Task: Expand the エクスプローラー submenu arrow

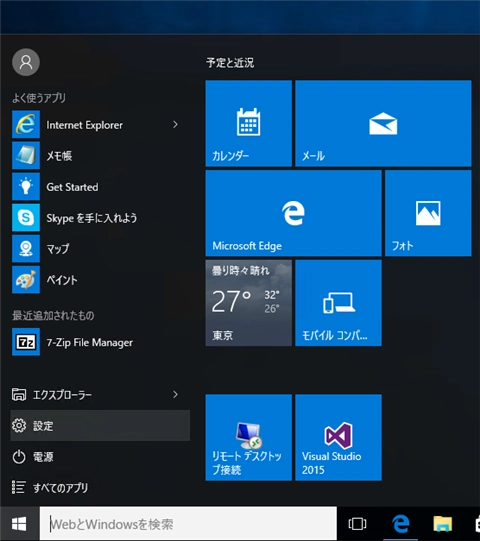Action: 175,394
